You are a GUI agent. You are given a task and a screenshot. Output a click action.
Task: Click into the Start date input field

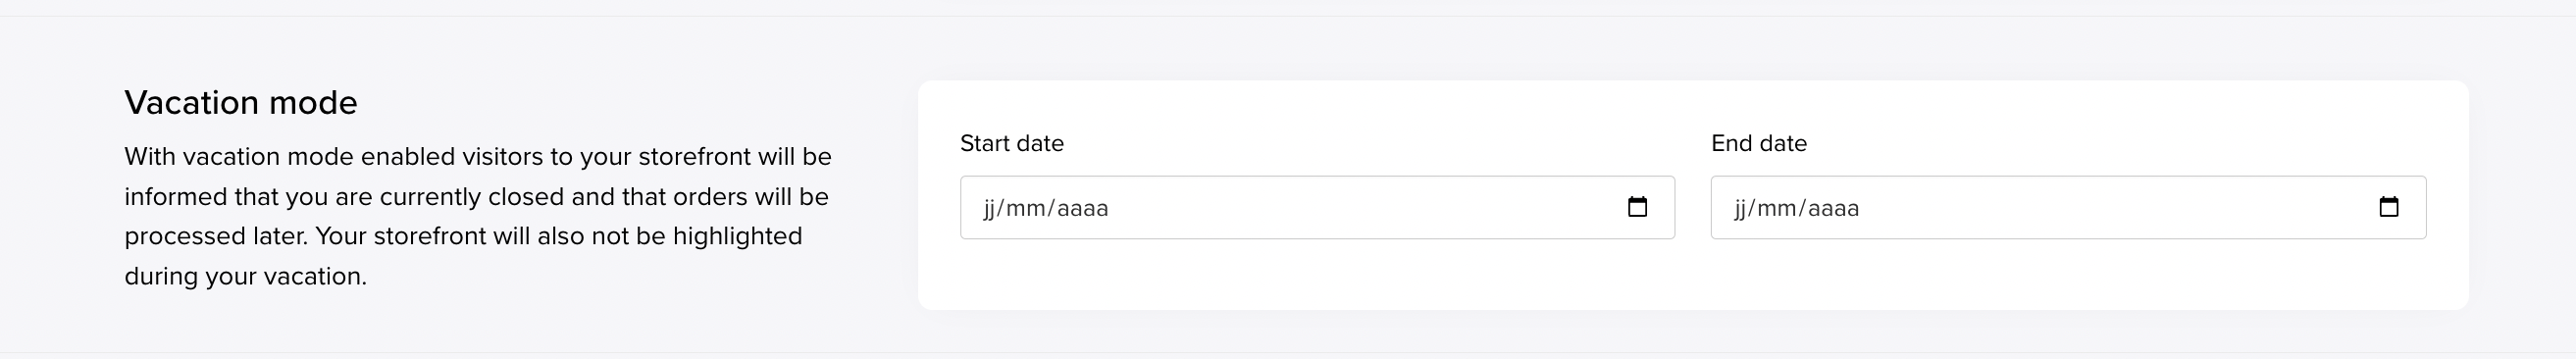pos(1317,207)
